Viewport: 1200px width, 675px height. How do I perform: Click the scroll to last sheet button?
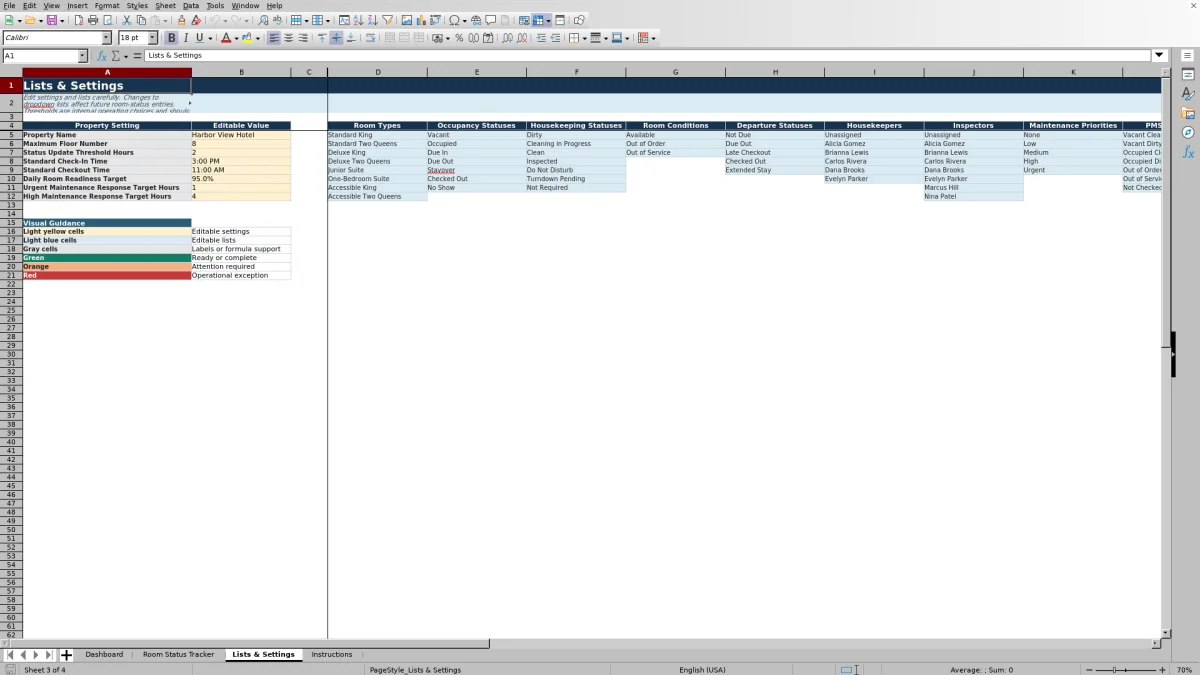pyautogui.click(x=48, y=655)
